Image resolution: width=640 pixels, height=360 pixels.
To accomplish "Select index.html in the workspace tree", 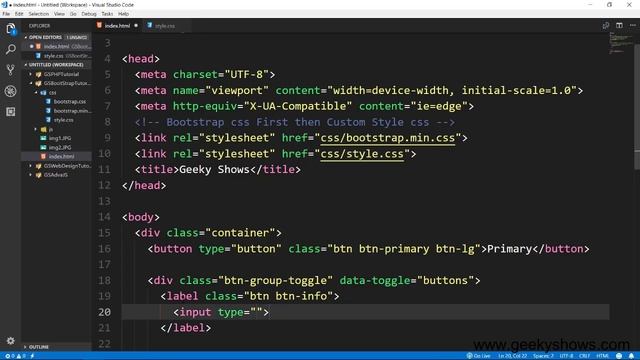I will point(61,156).
